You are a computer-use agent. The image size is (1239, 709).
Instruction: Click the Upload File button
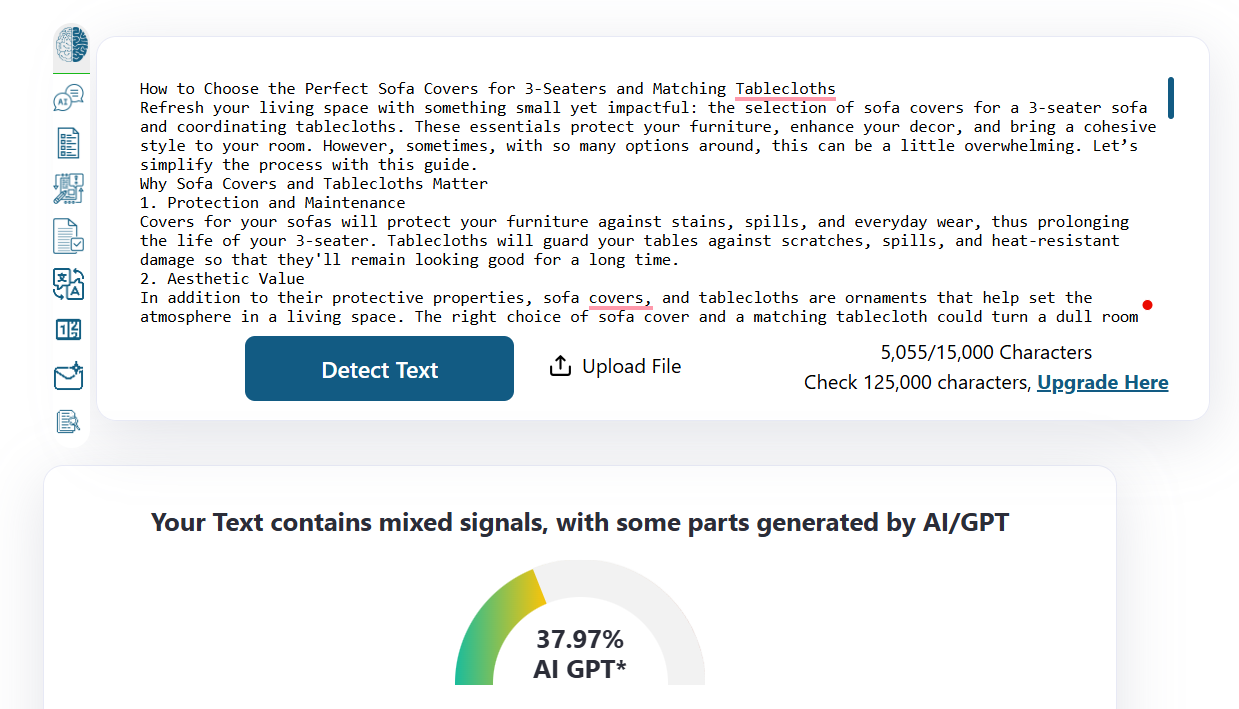[615, 367]
